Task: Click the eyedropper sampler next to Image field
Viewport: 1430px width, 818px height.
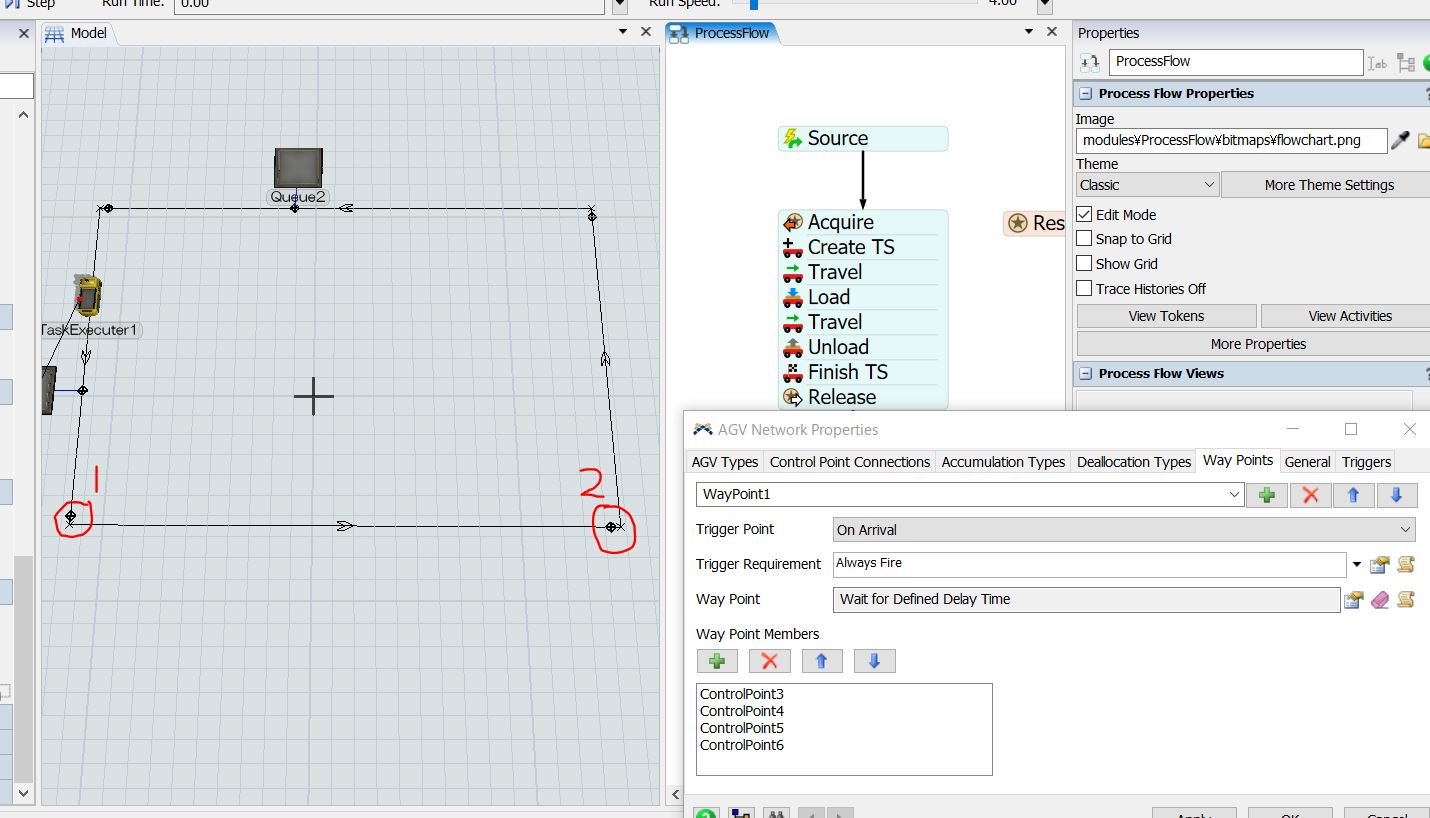Action: point(1400,141)
